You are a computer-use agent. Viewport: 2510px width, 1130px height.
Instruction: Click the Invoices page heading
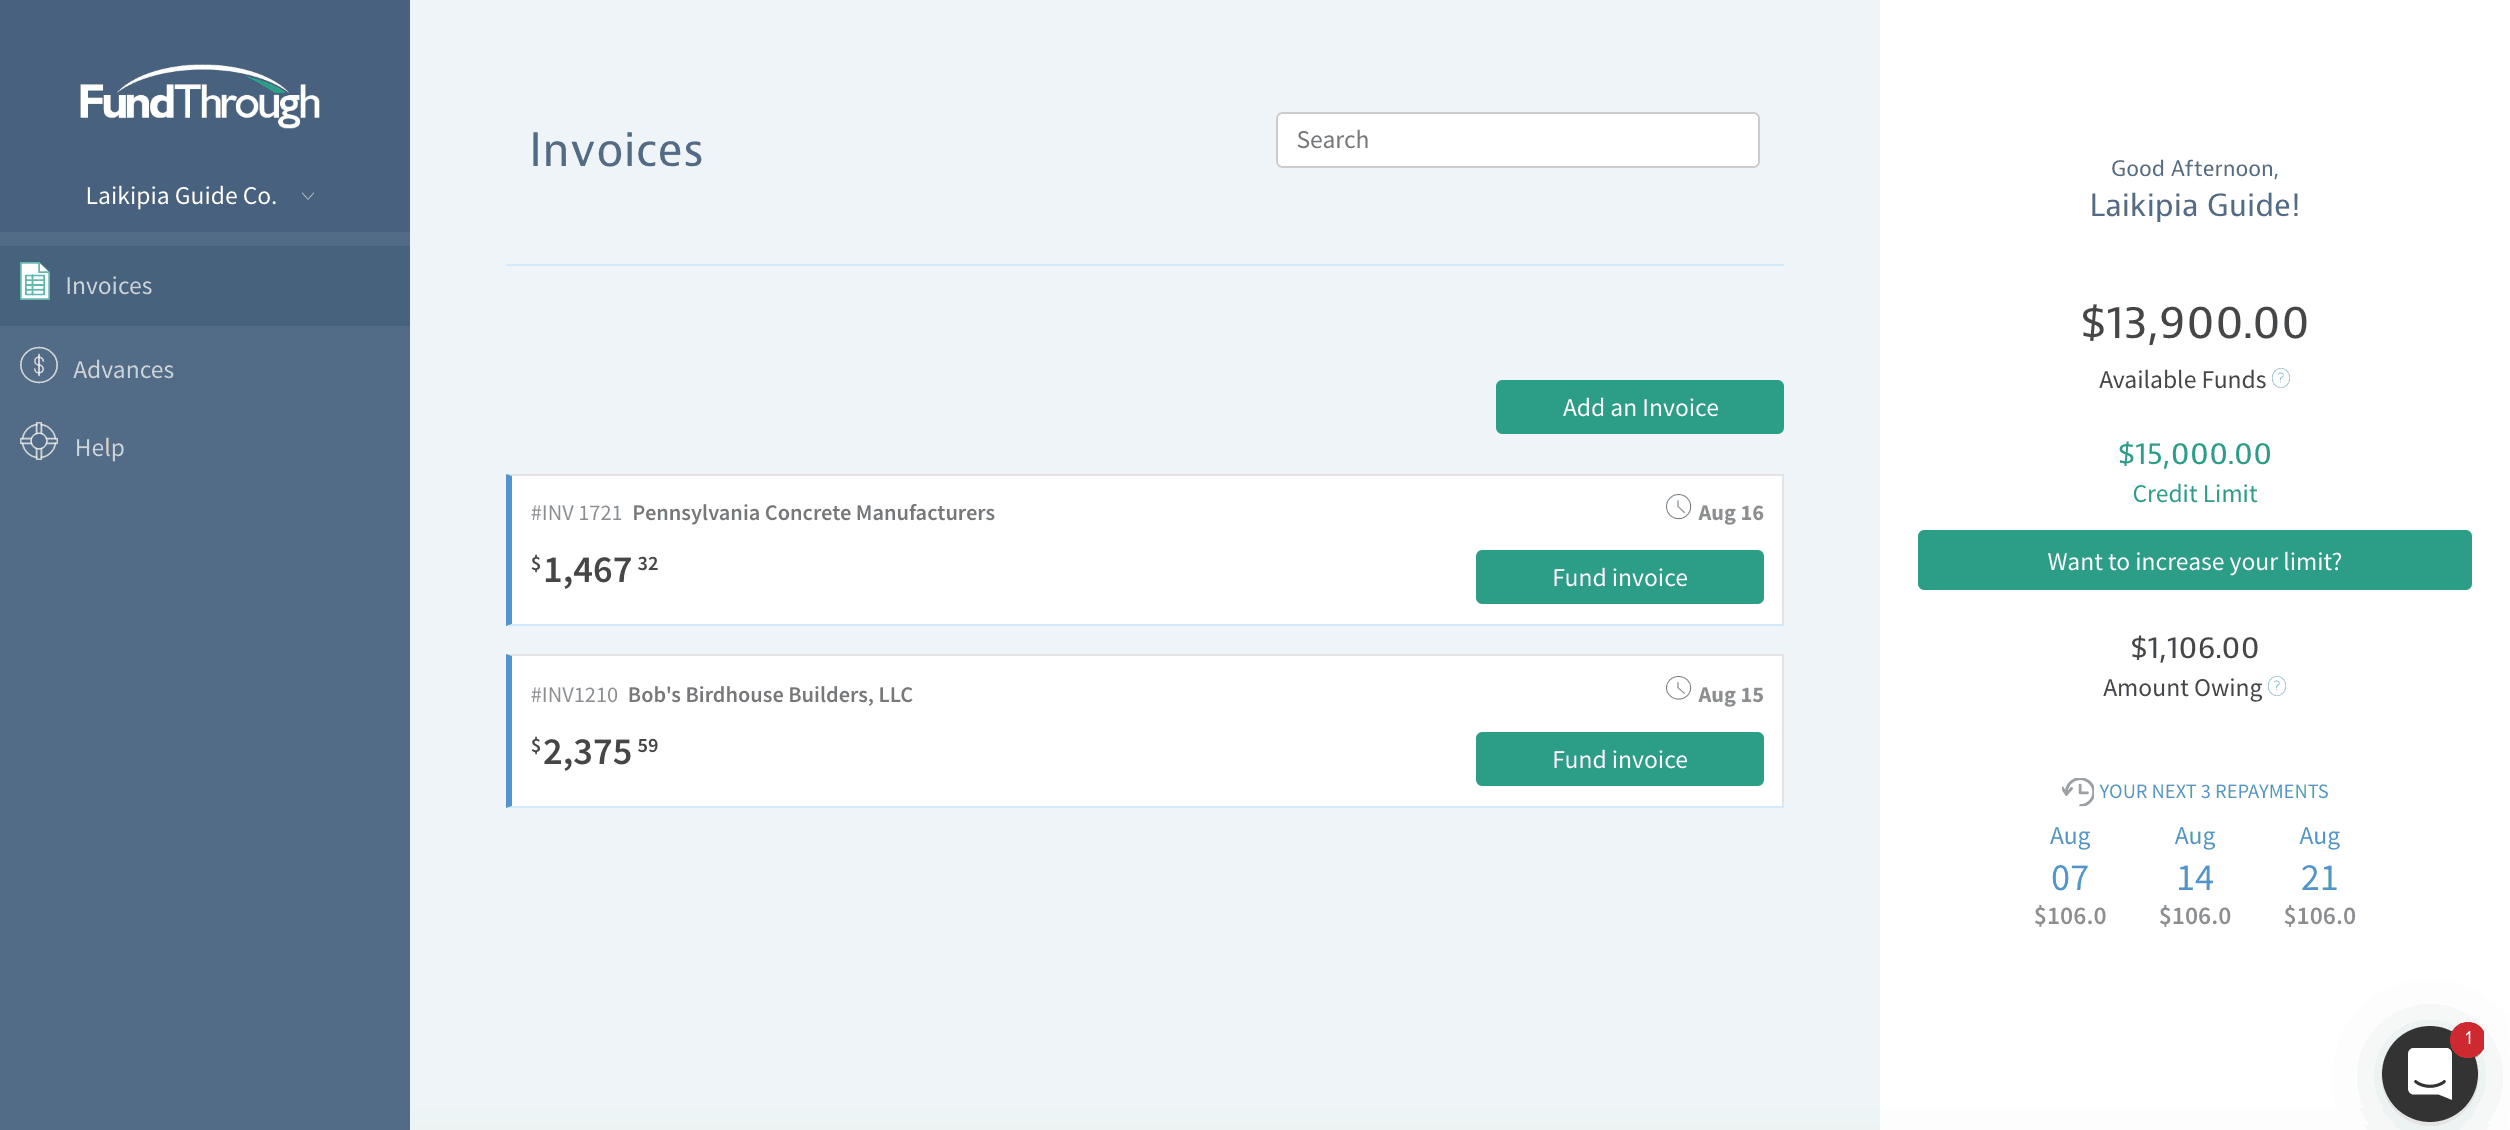click(x=616, y=150)
